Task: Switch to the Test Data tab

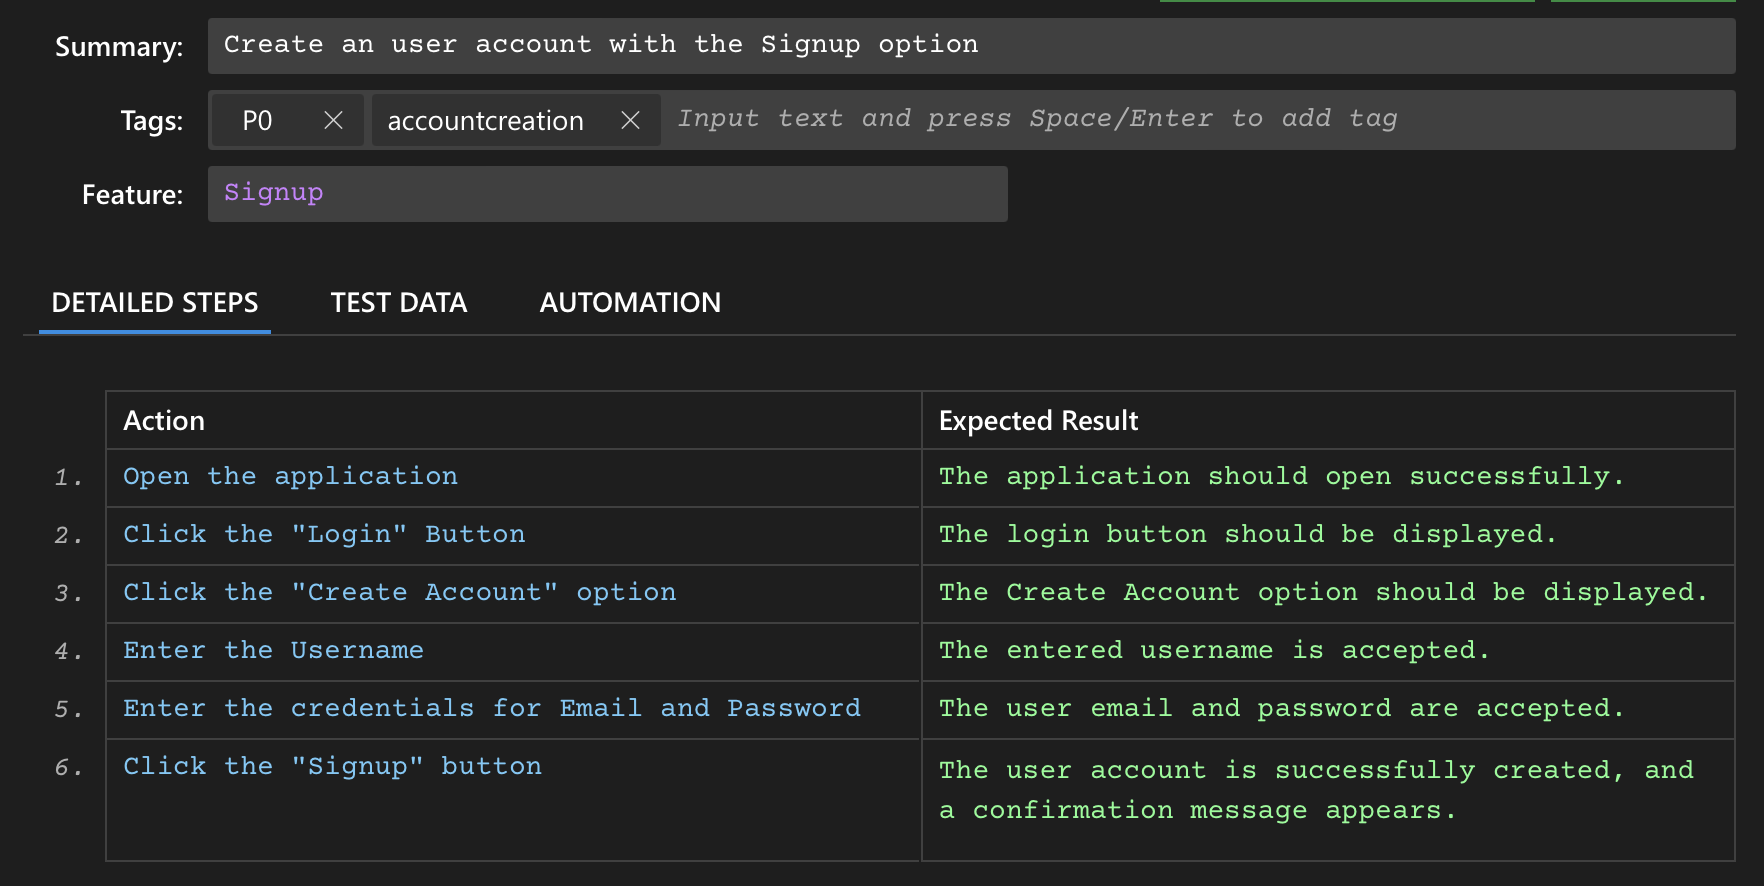Action: coord(398,303)
